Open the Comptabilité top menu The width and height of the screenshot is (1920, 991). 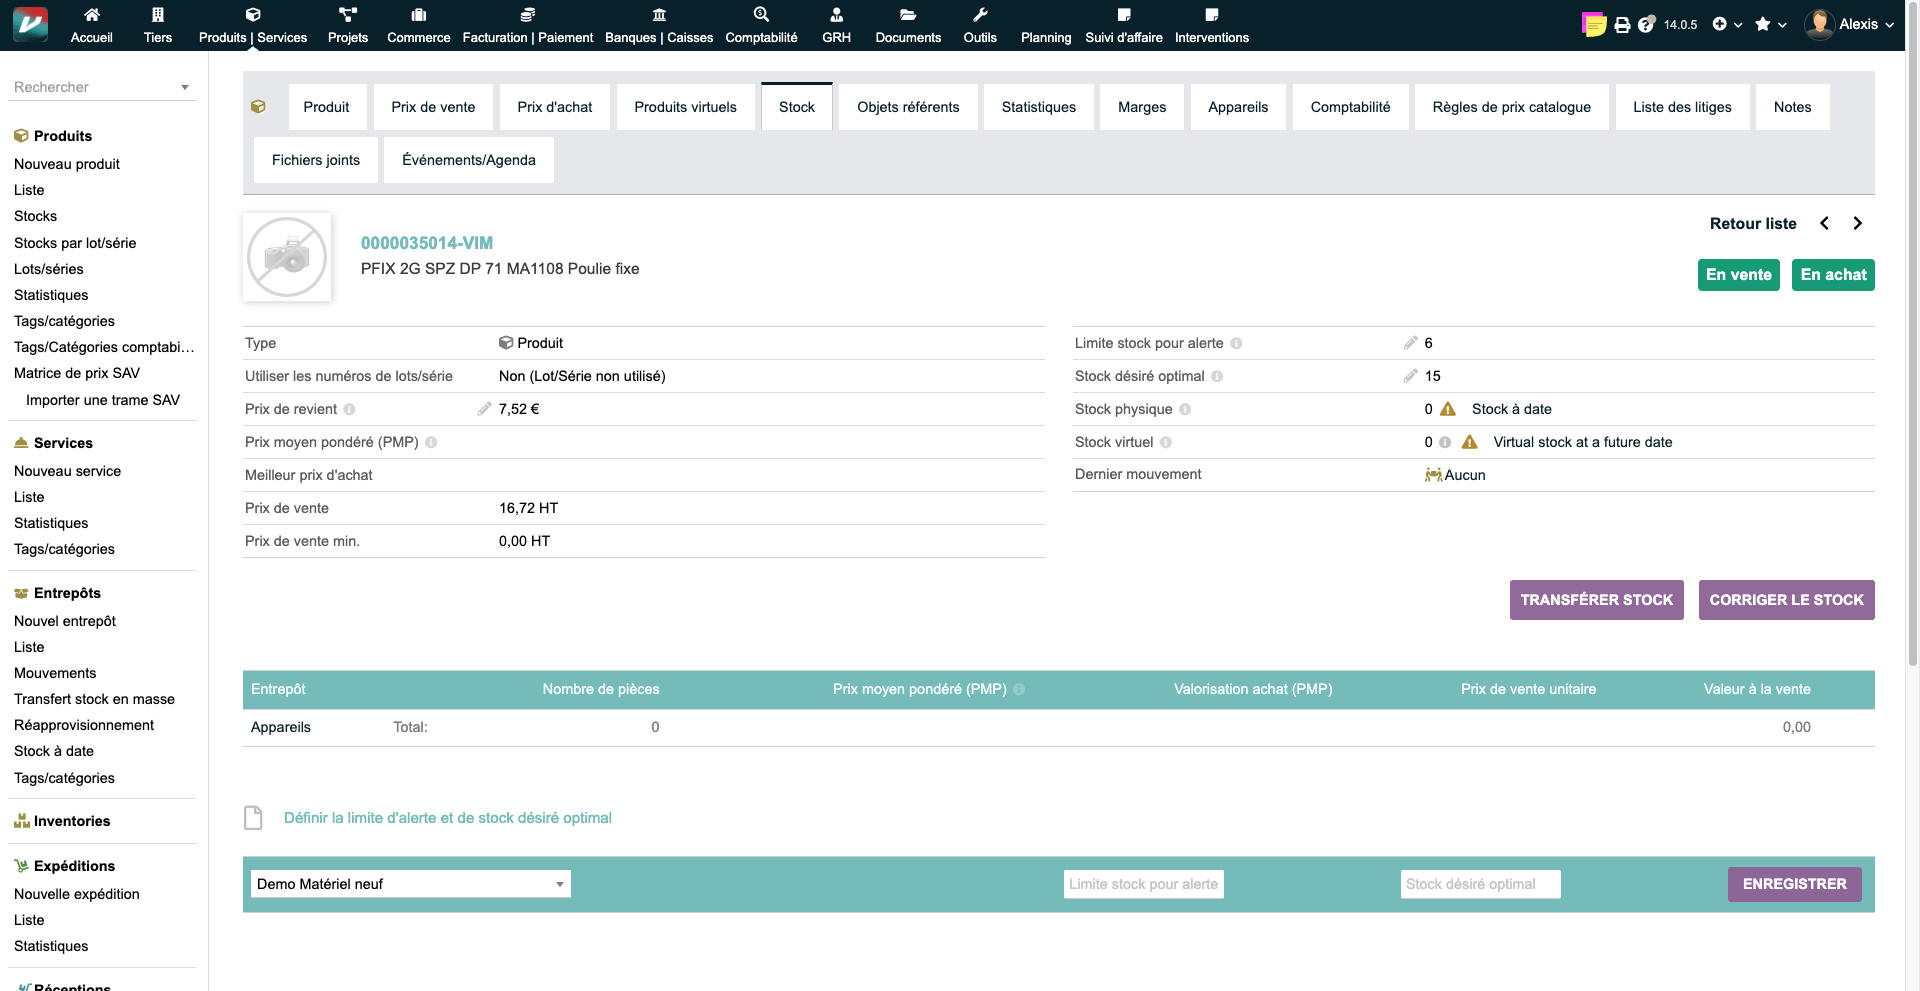pos(761,25)
